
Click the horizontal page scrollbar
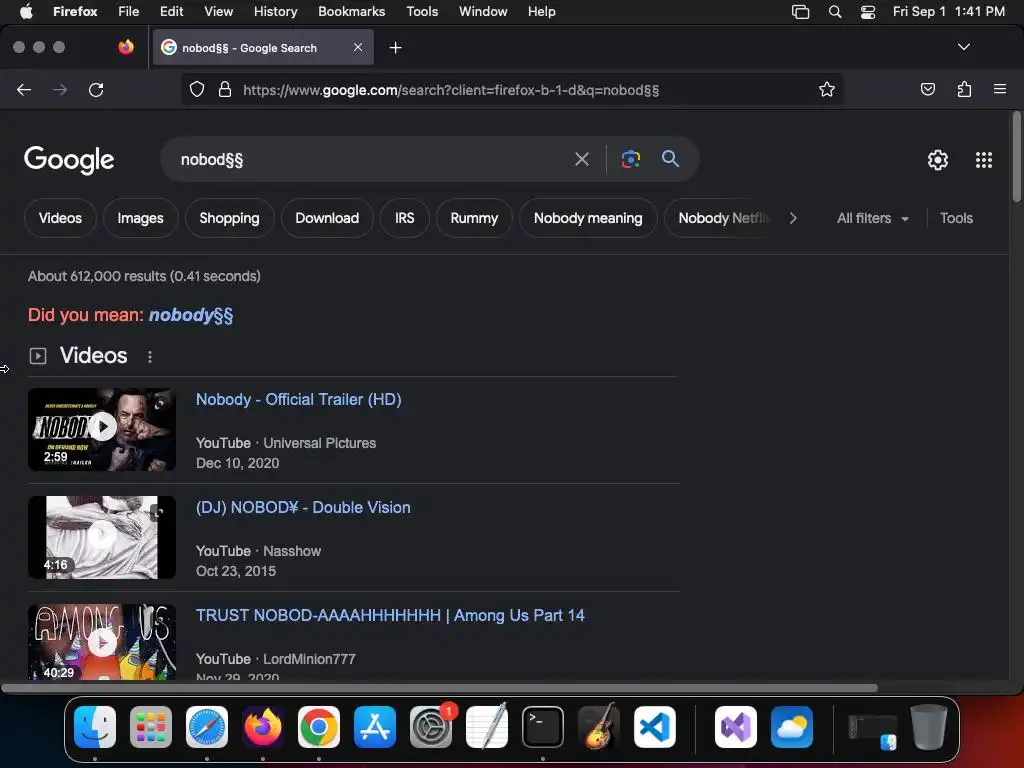pyautogui.click(x=440, y=688)
